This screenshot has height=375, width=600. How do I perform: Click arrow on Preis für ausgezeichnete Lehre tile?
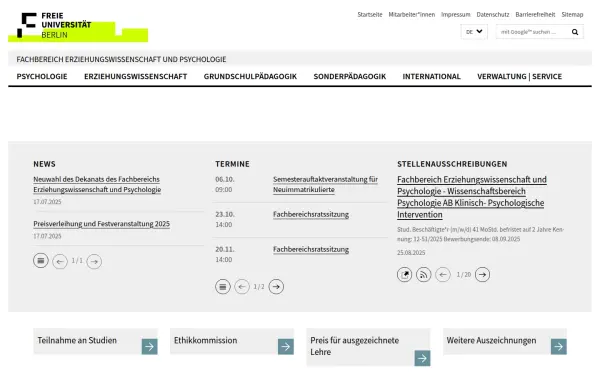click(x=422, y=358)
